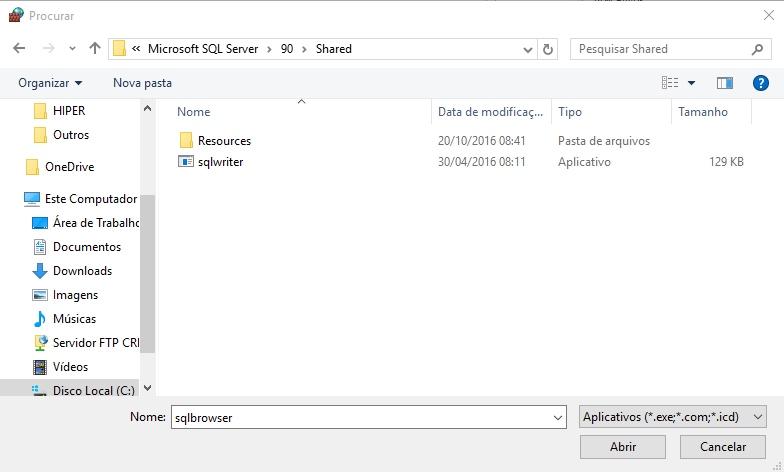Select the Downloads folder in sidebar
Image resolution: width=784 pixels, height=472 pixels.
[81, 271]
